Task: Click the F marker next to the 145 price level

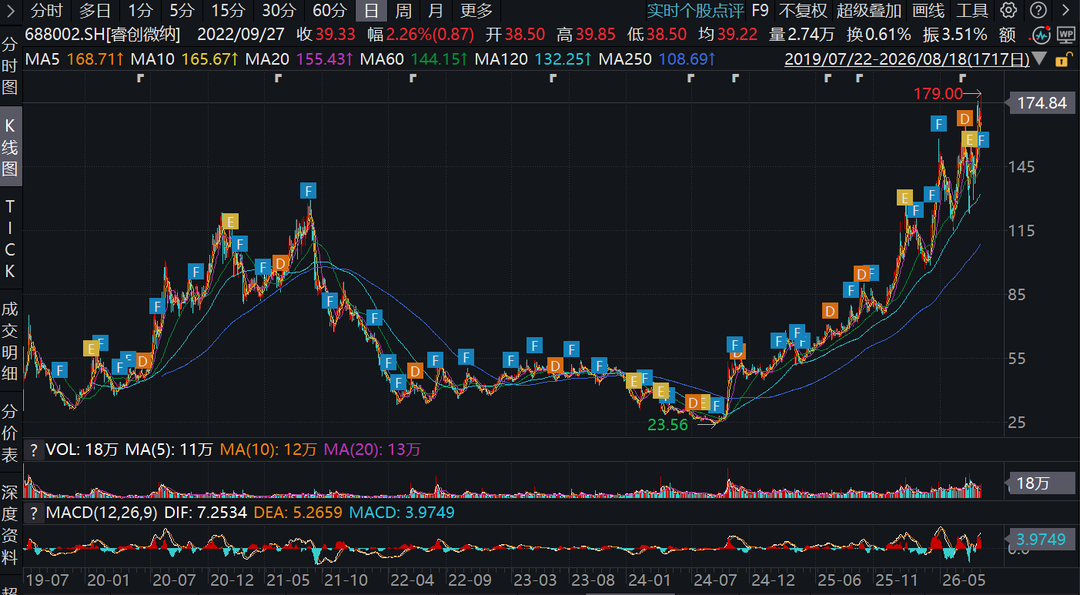Action: (982, 140)
